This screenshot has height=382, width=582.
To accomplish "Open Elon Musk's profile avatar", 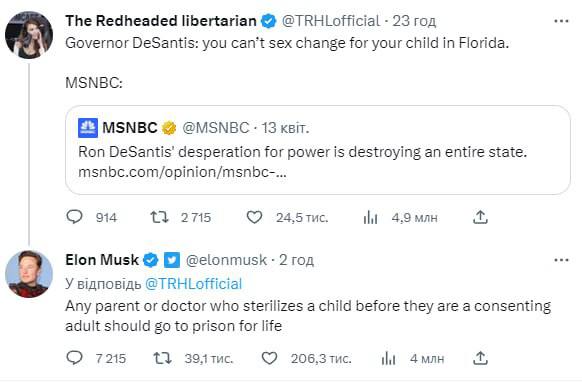I will [29, 274].
